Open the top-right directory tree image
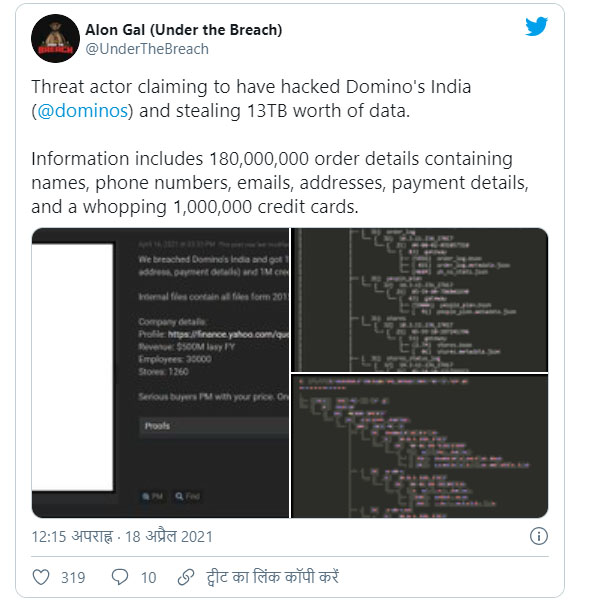The image size is (596, 612). point(420,300)
